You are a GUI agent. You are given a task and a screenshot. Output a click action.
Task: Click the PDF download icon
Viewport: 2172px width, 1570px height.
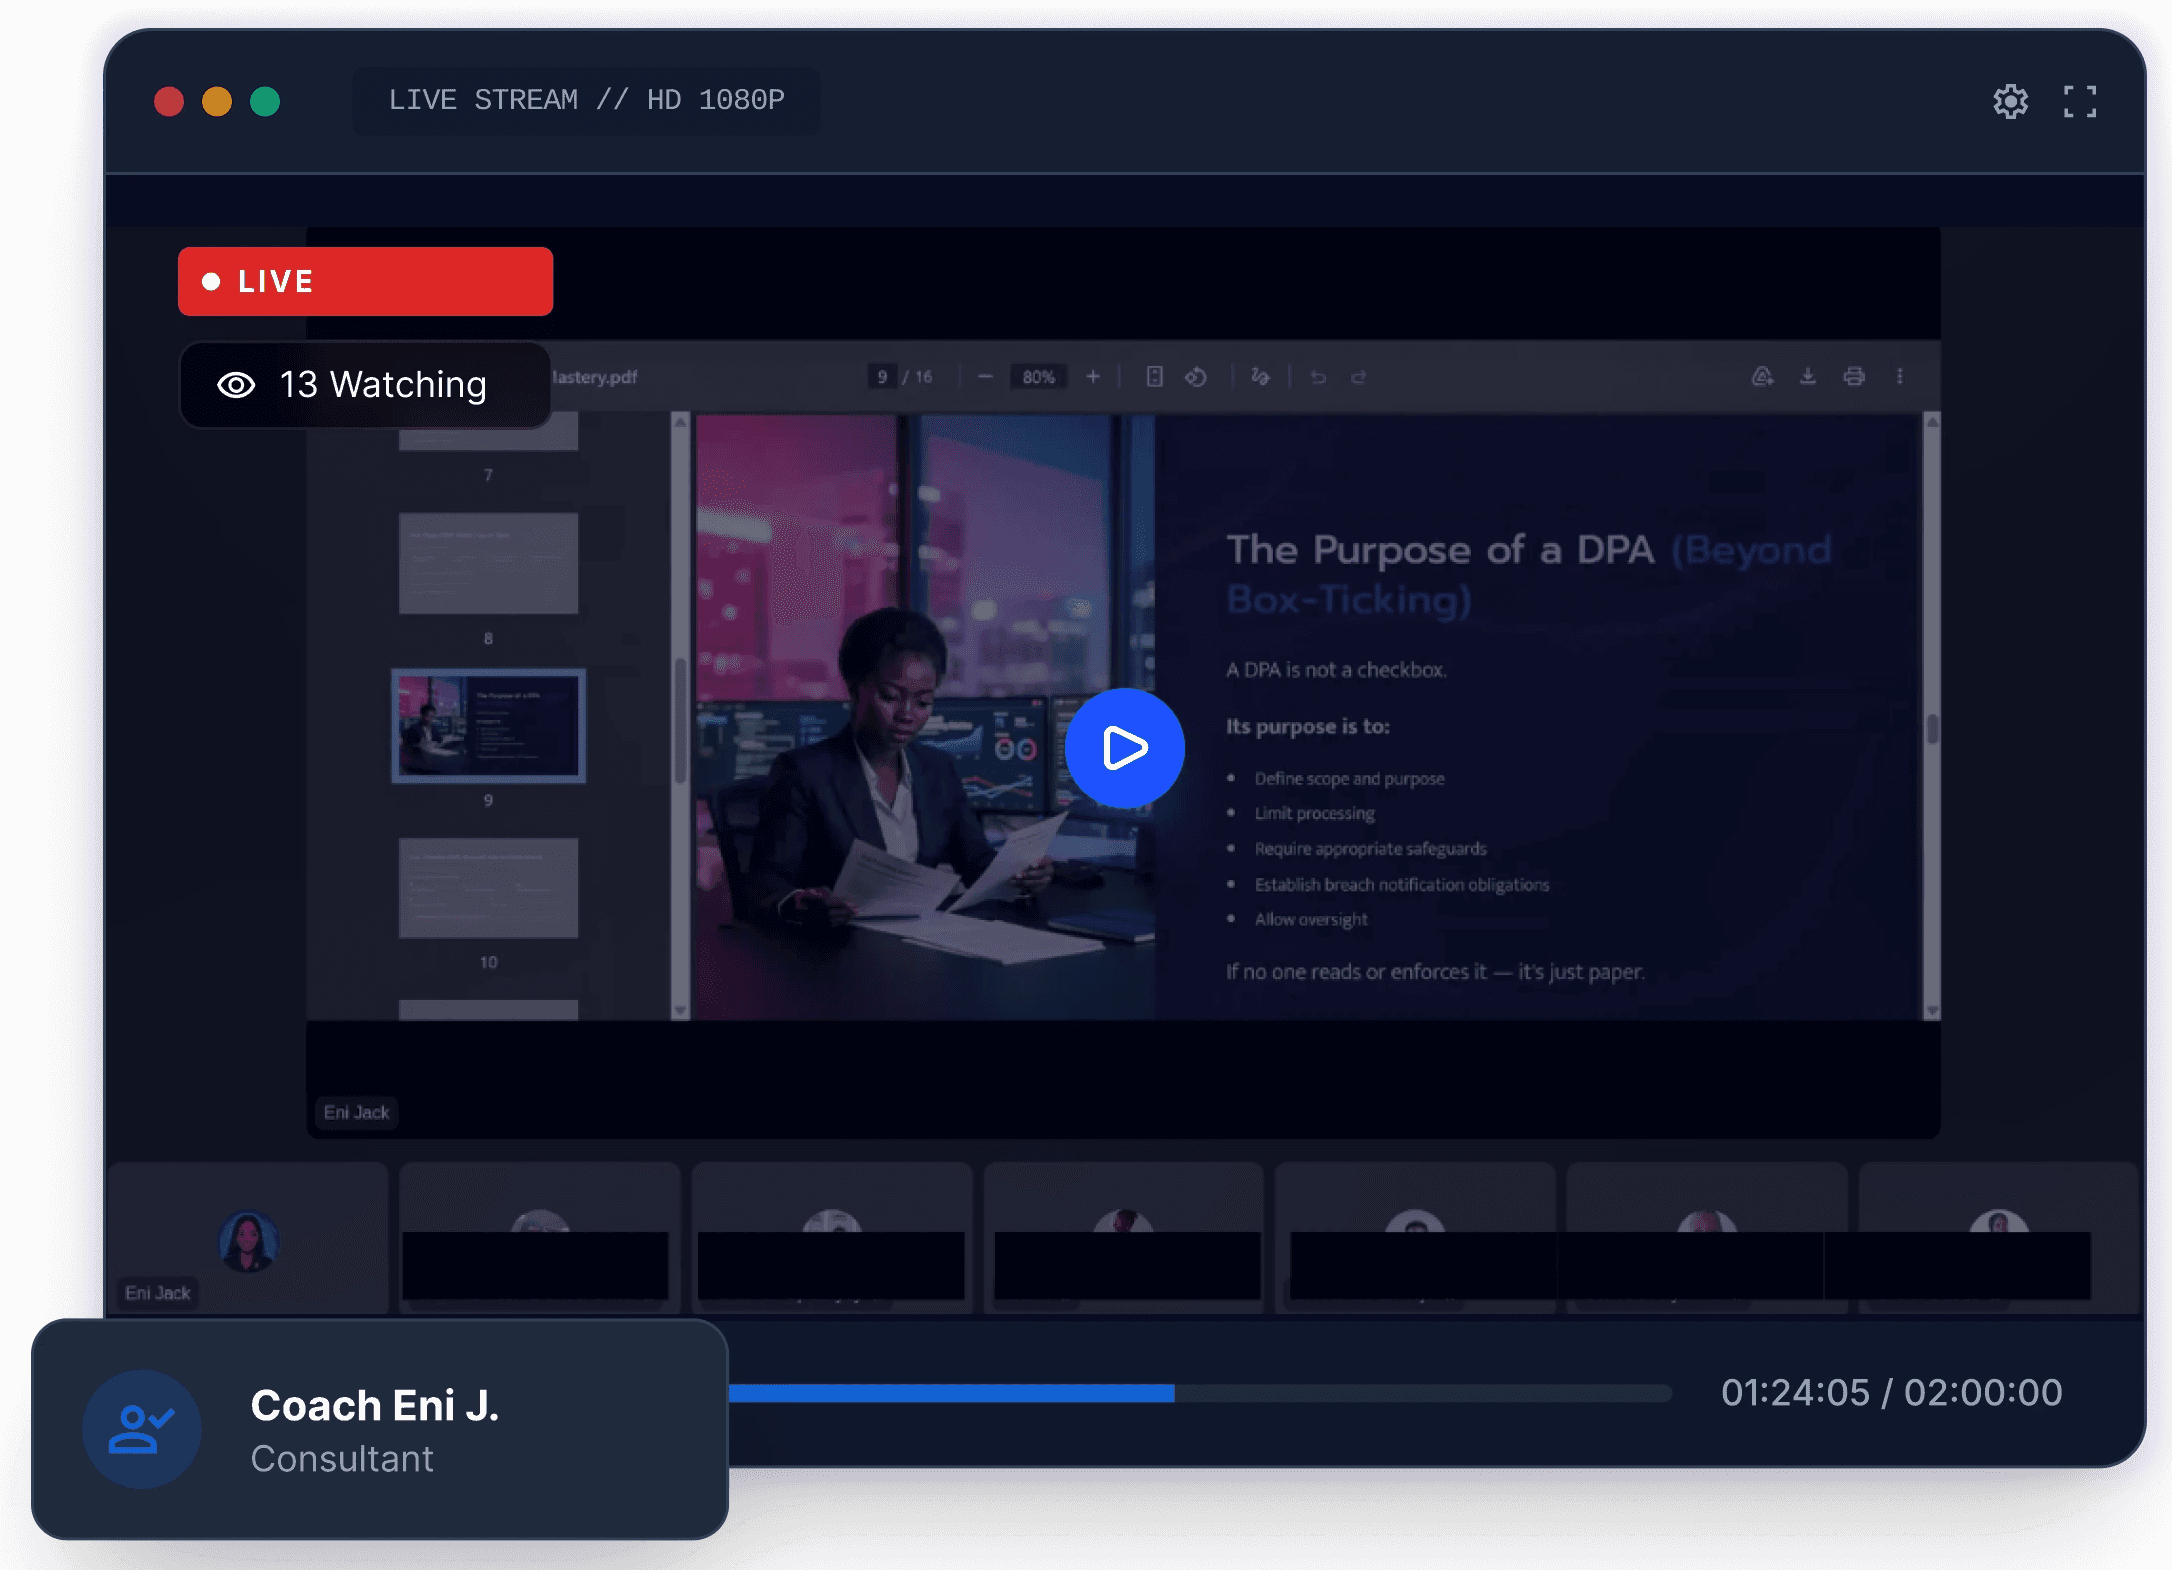1808,377
